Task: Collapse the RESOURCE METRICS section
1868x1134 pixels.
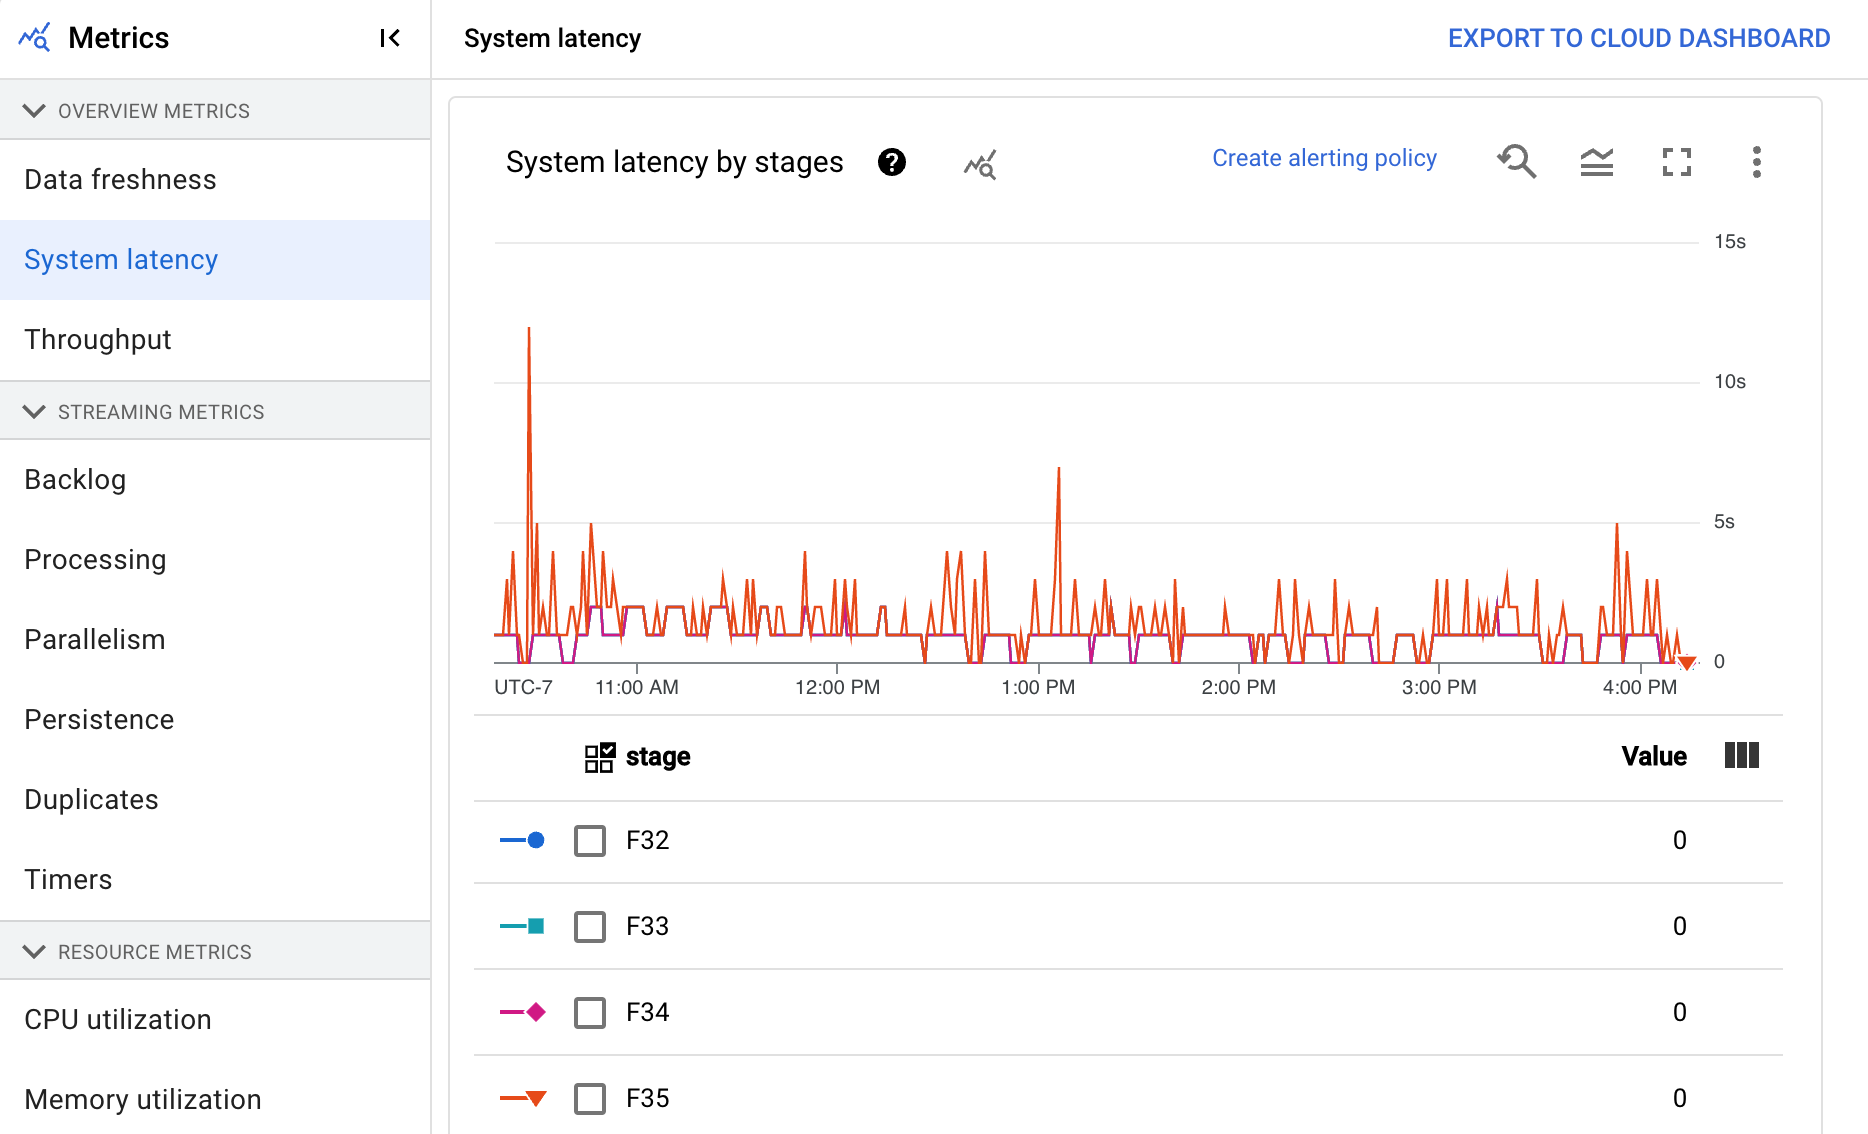Action: pyautogui.click(x=35, y=951)
